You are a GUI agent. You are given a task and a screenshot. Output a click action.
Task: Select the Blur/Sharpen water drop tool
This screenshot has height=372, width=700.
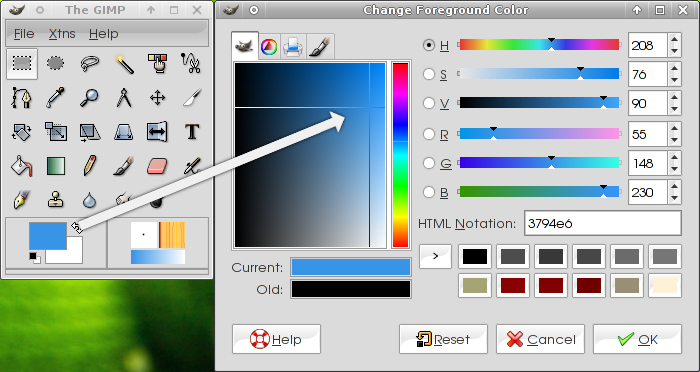pos(90,200)
